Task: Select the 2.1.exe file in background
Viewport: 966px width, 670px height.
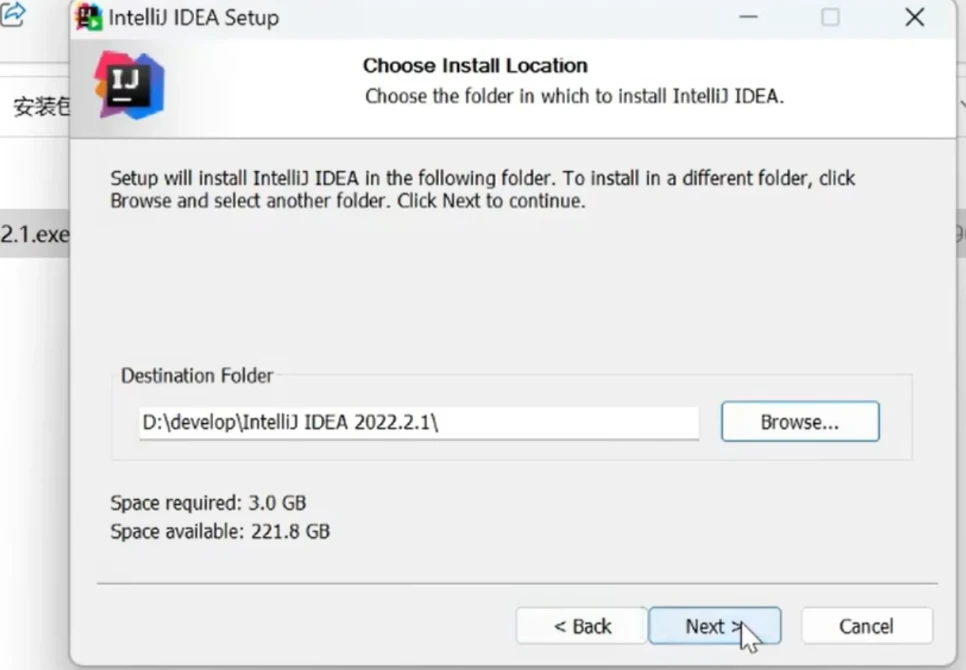Action: pyautogui.click(x=34, y=234)
